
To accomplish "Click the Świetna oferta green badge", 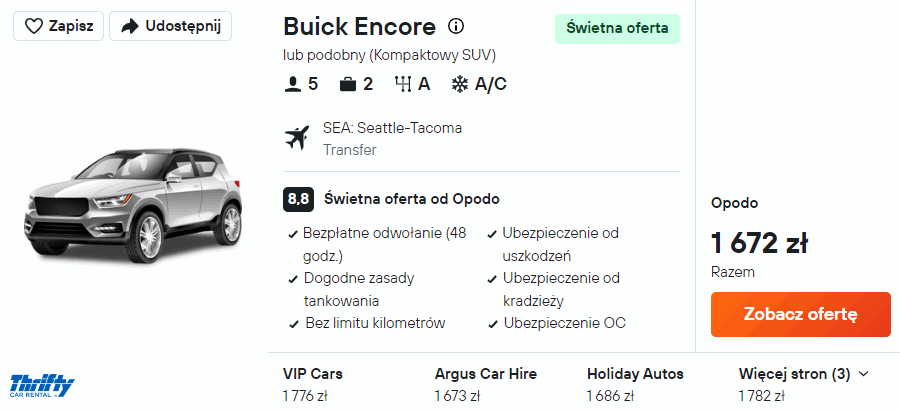I will [x=617, y=28].
